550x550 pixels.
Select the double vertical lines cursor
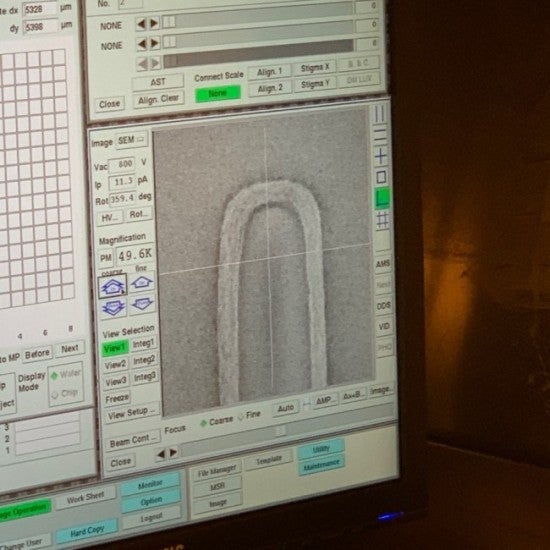pos(380,114)
